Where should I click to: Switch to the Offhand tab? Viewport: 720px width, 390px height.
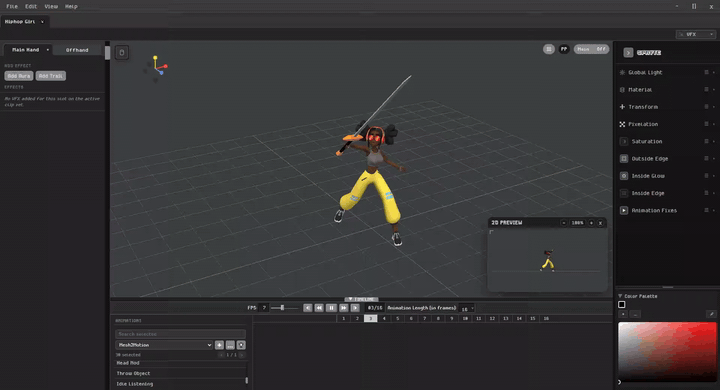[x=77, y=50]
